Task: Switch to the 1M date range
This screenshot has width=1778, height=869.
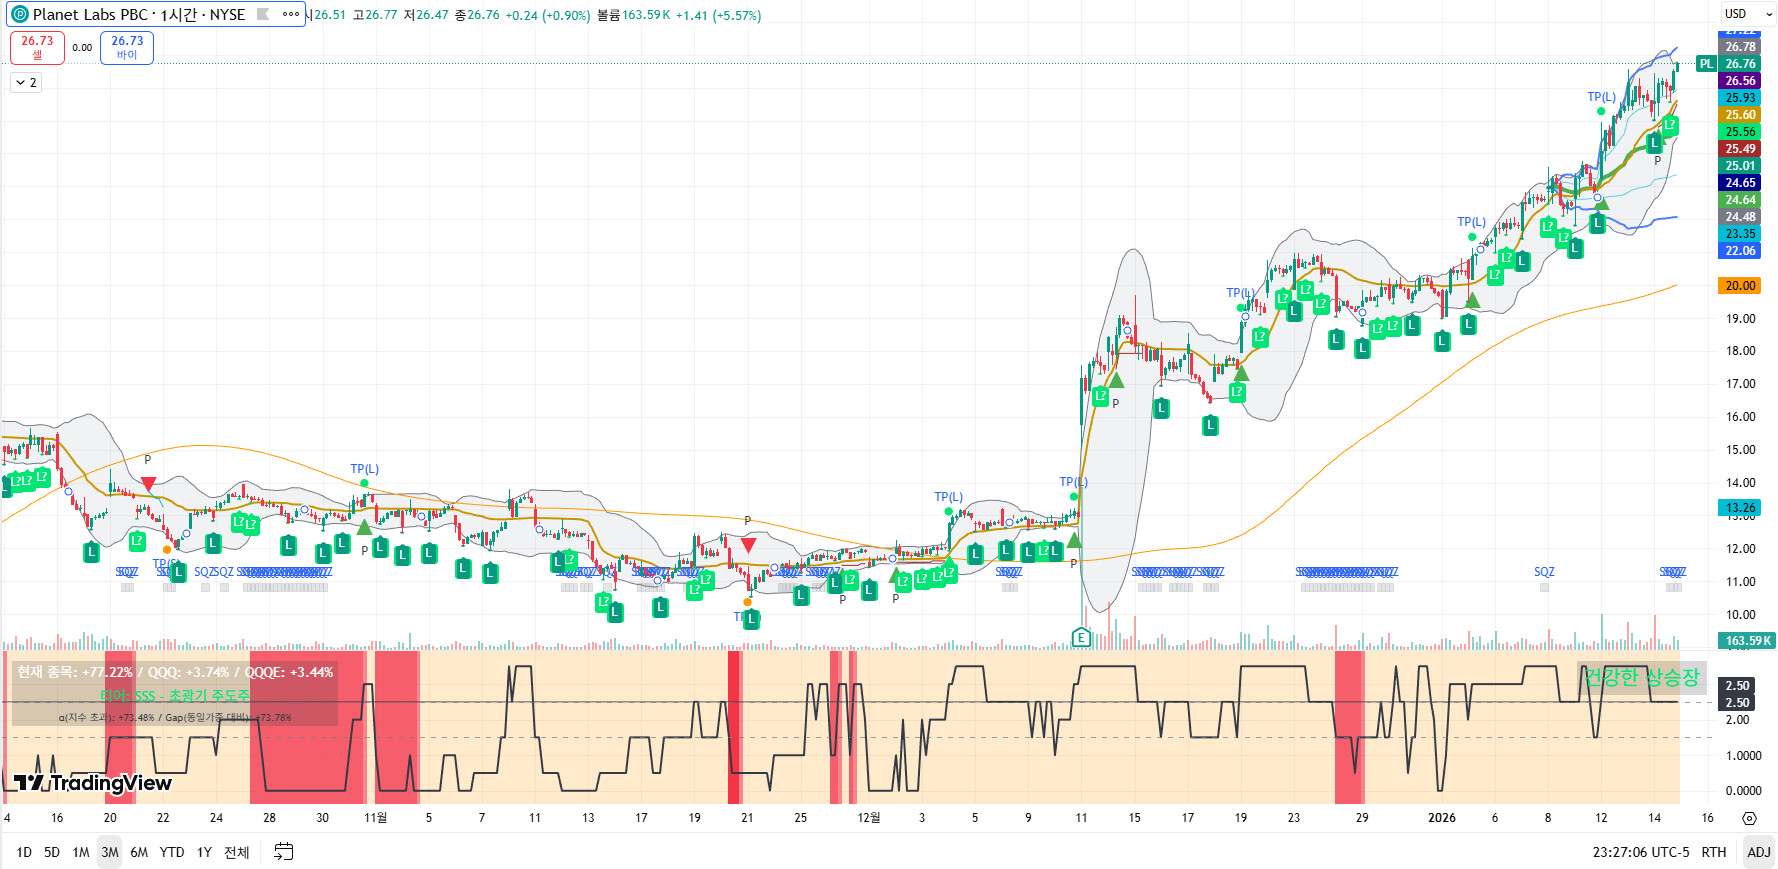Action: pyautogui.click(x=81, y=852)
